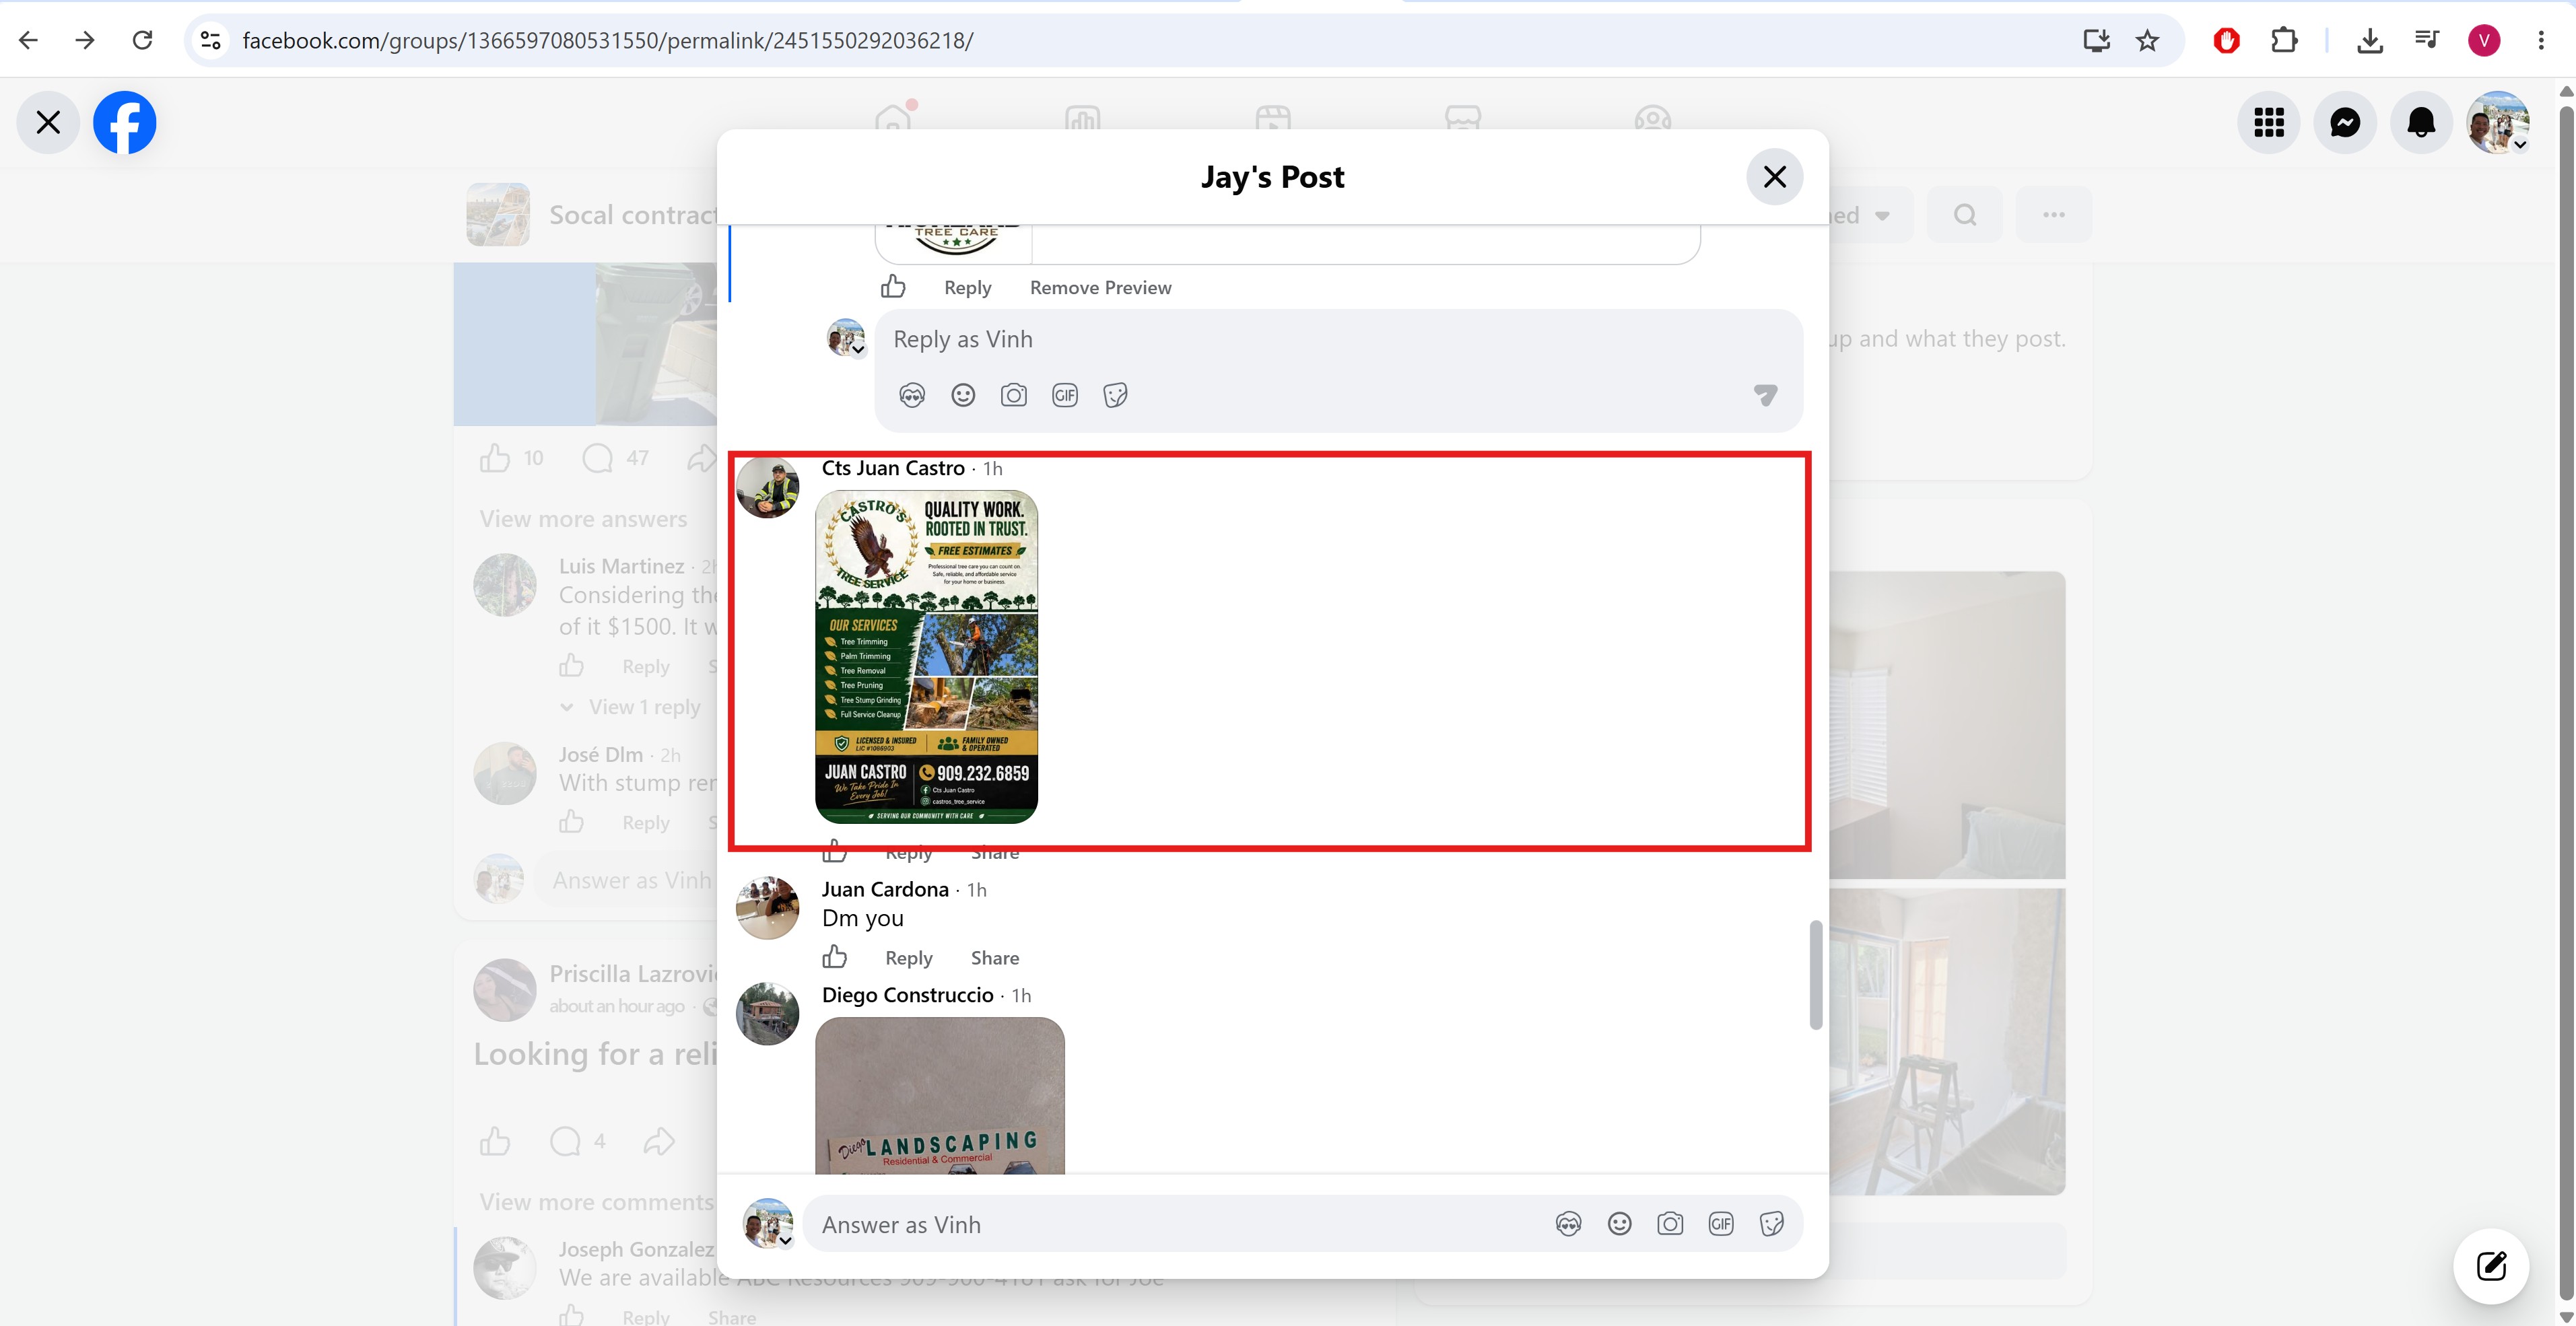Image resolution: width=2576 pixels, height=1326 pixels.
Task: Open the new message compose button
Action: click(x=2491, y=1266)
